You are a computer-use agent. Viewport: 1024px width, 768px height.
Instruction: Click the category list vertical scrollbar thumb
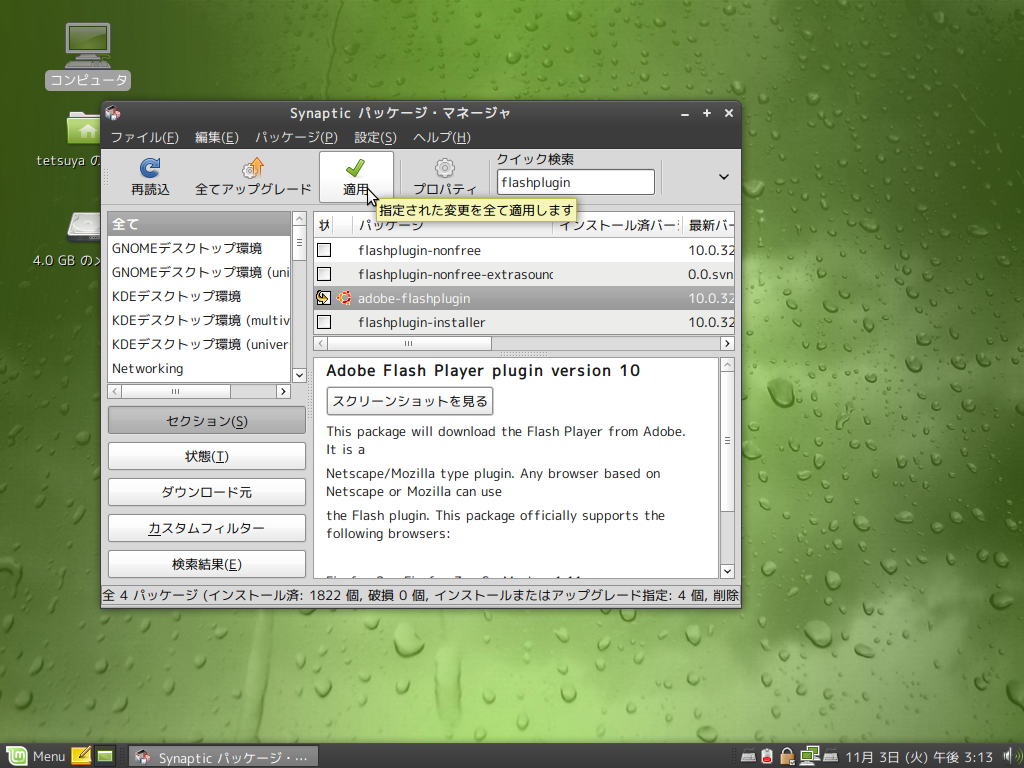(x=299, y=243)
